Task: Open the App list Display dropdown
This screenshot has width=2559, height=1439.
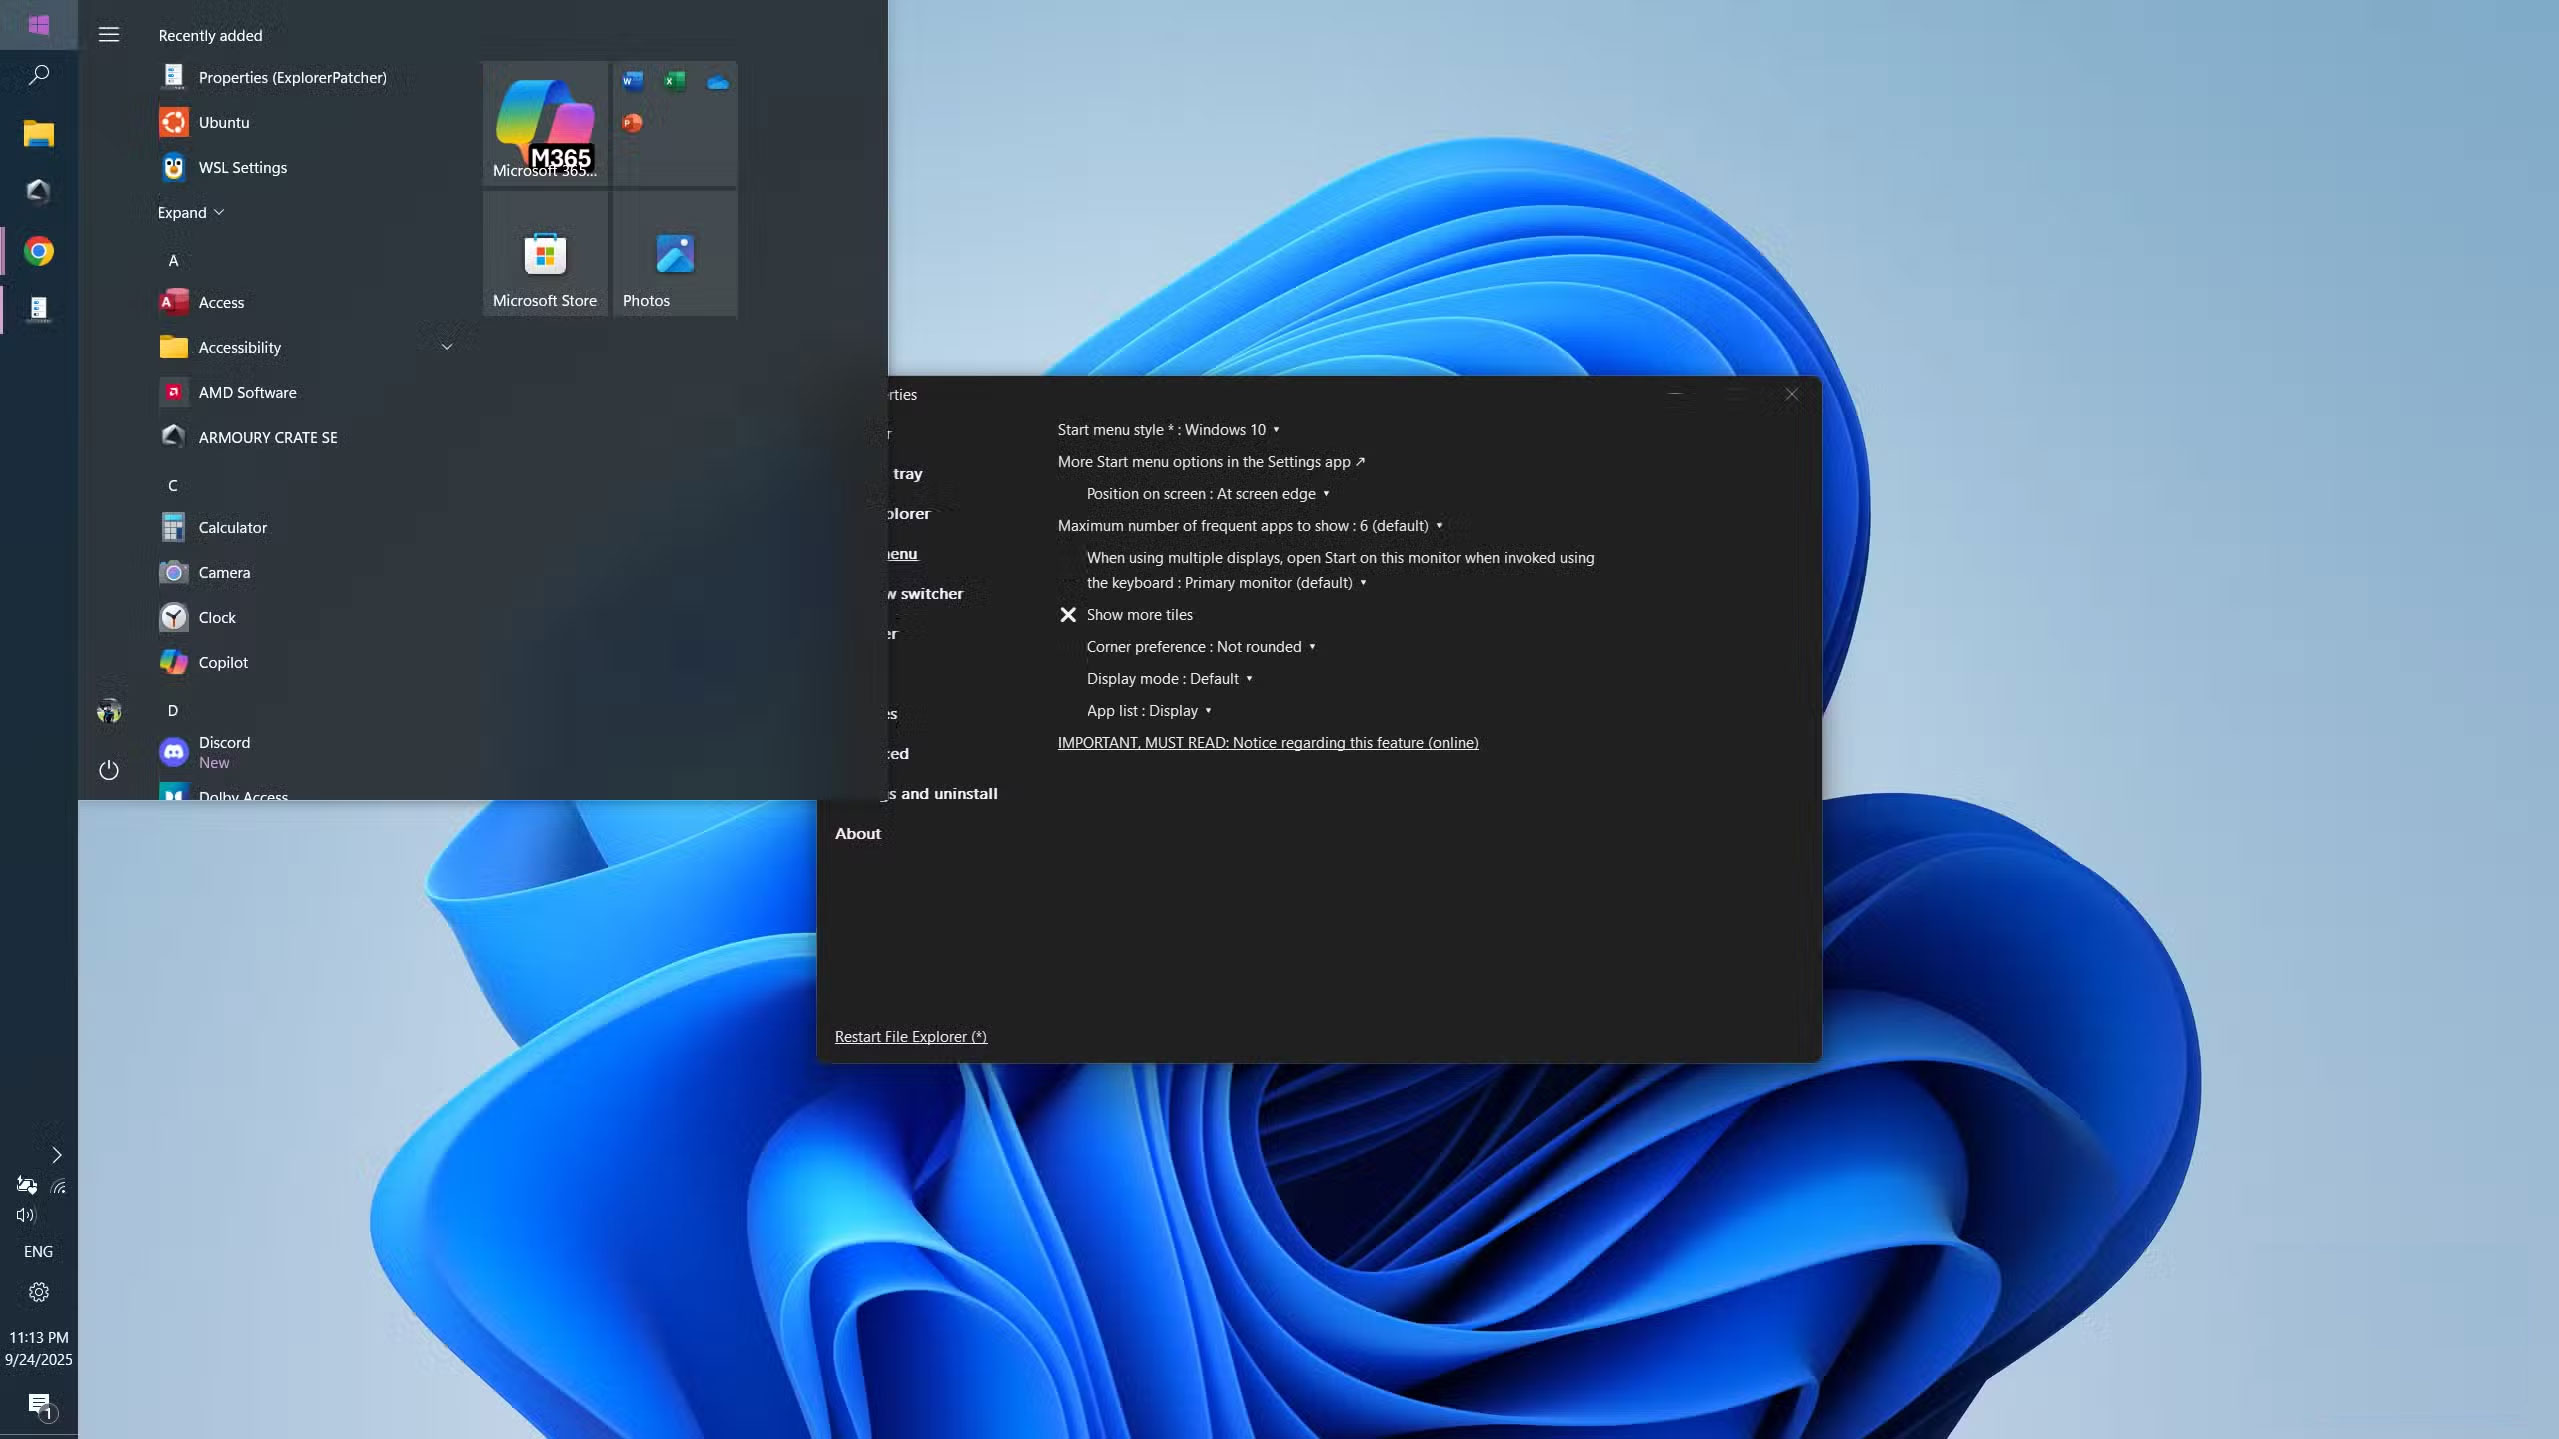Action: point(1149,711)
